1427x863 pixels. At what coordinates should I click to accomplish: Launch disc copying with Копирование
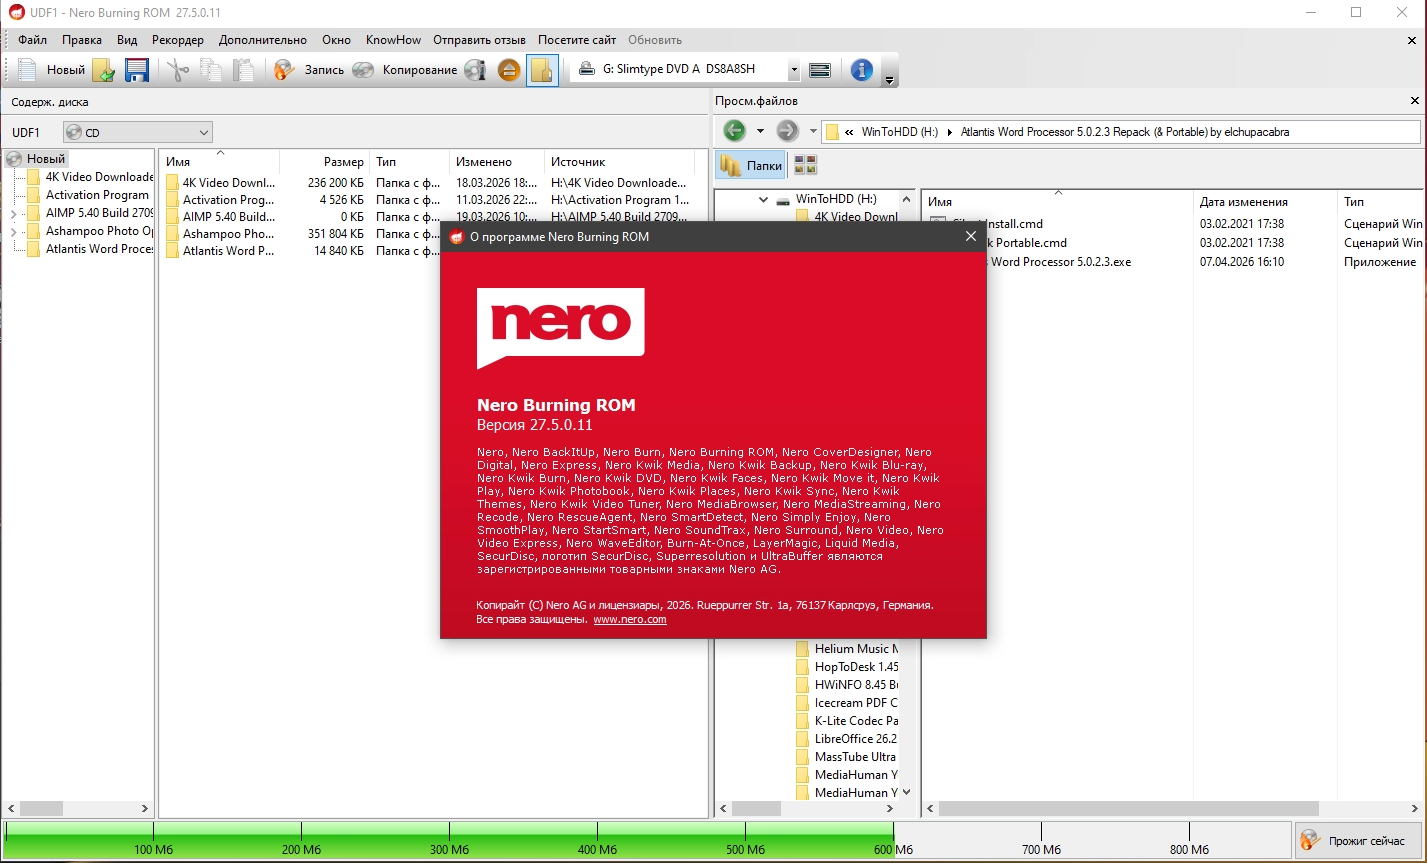405,70
